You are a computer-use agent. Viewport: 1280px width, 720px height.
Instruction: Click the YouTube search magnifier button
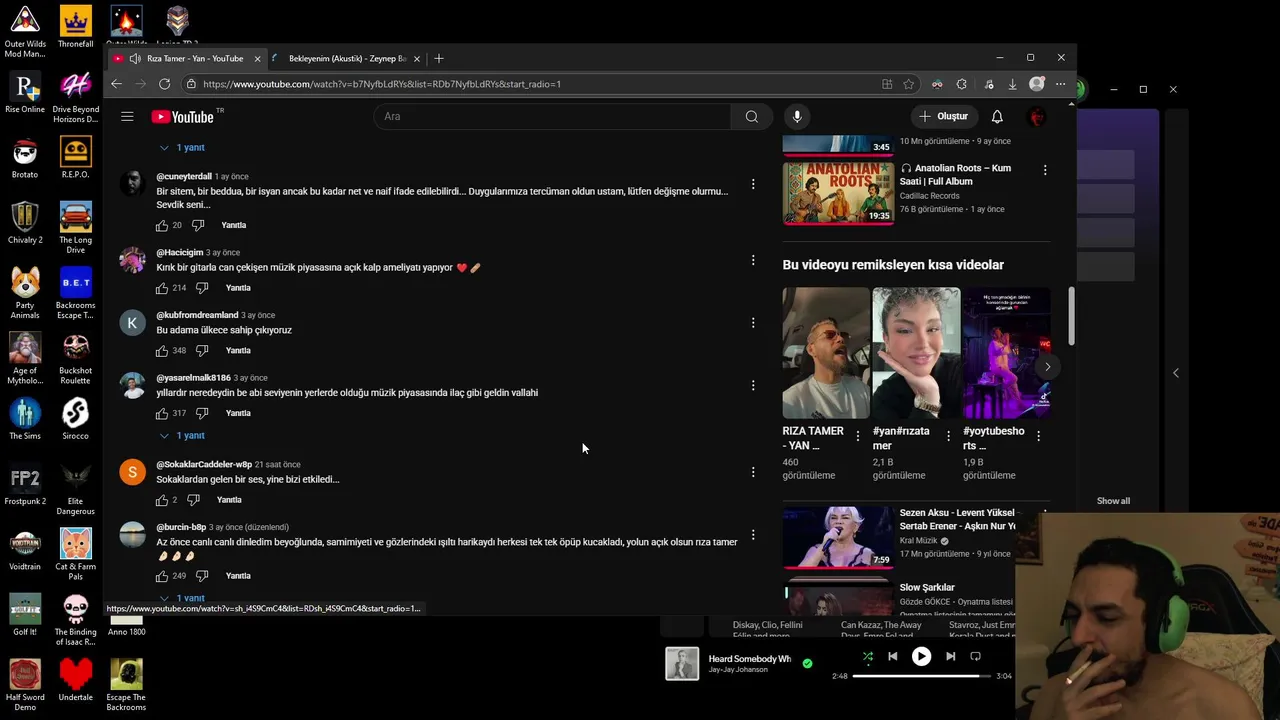pos(751,117)
